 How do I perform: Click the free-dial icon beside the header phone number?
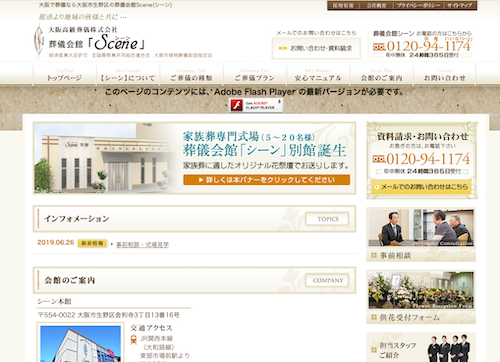(379, 46)
